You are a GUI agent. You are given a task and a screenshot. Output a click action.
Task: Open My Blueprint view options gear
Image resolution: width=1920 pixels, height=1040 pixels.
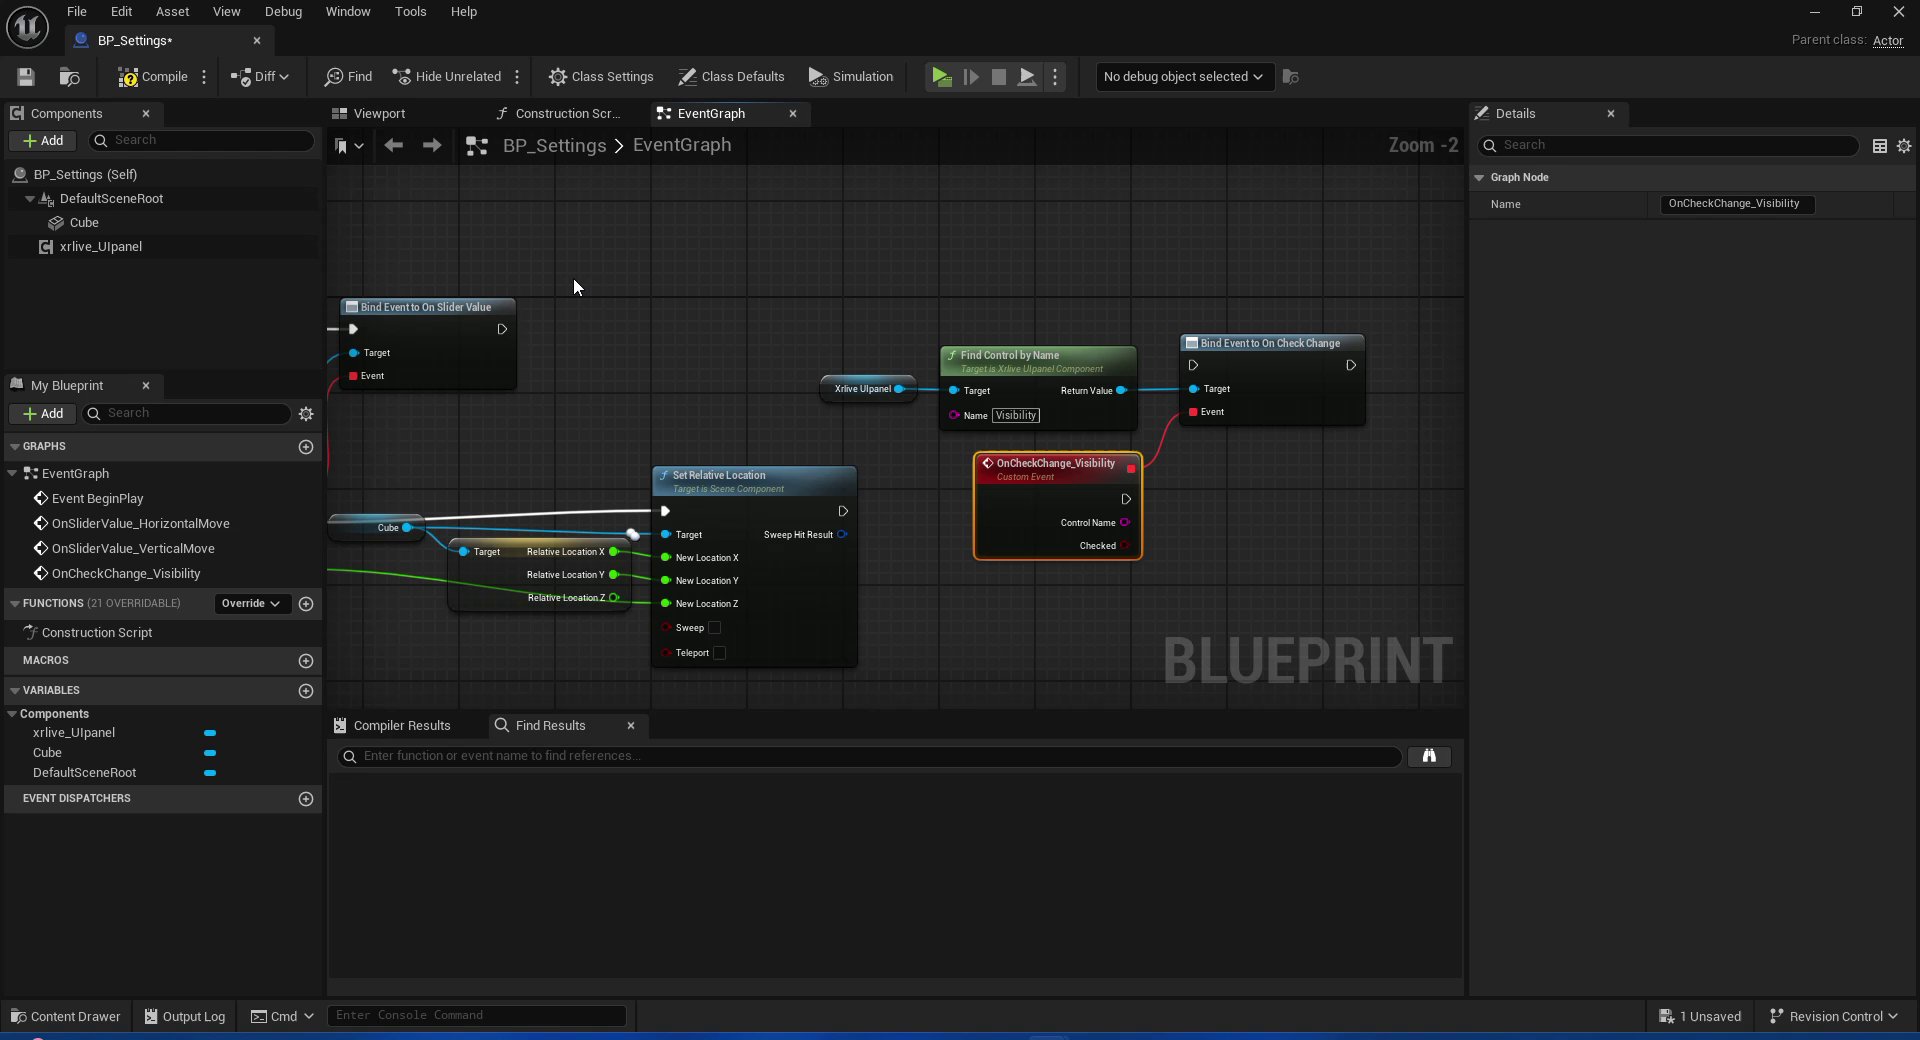[x=306, y=414]
